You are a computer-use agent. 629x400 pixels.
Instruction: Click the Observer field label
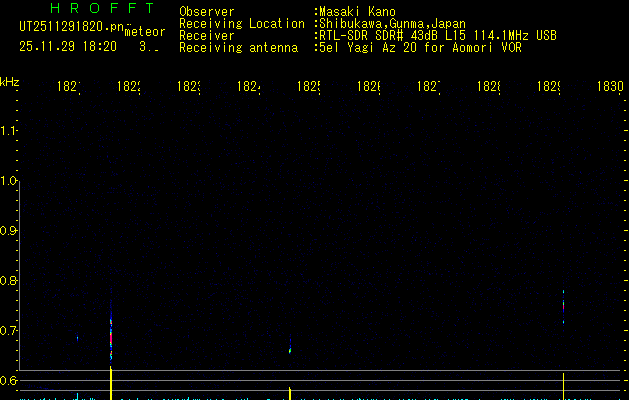(207, 12)
